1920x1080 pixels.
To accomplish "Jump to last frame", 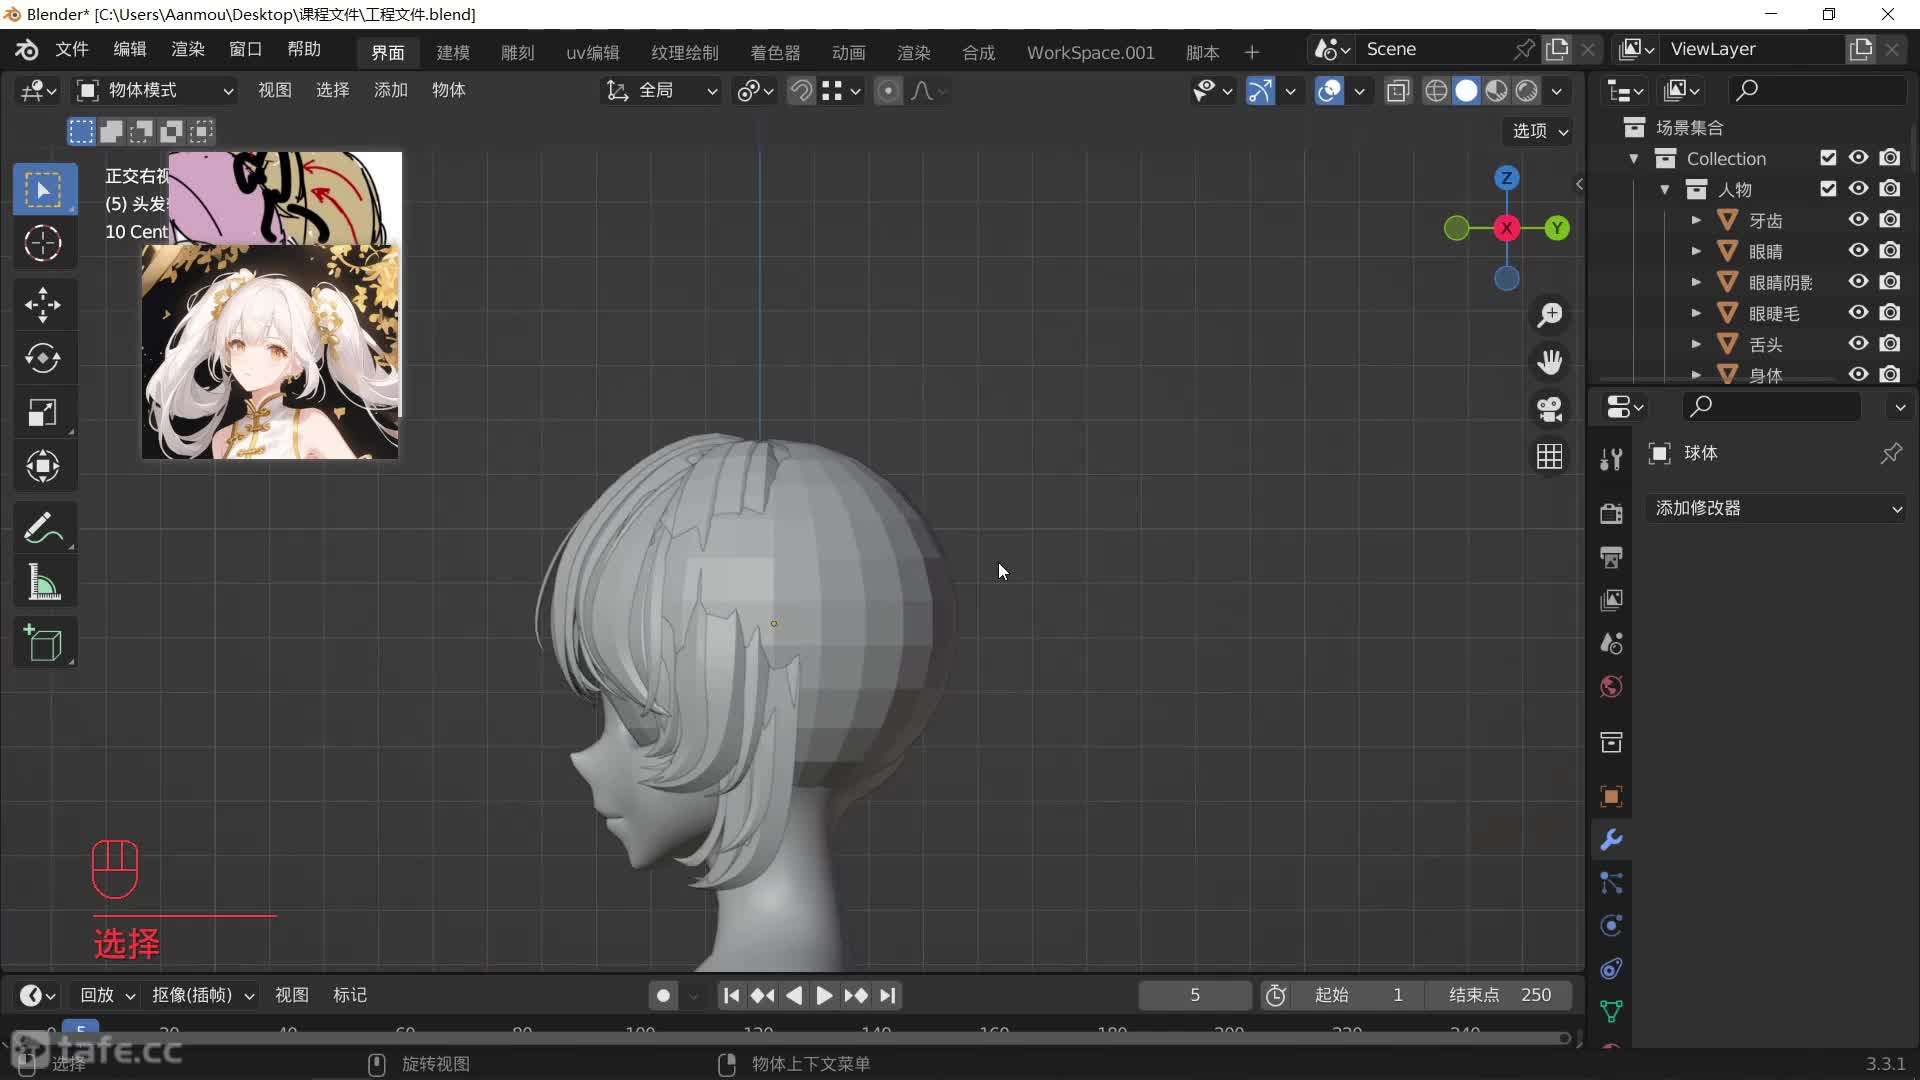I will [888, 996].
